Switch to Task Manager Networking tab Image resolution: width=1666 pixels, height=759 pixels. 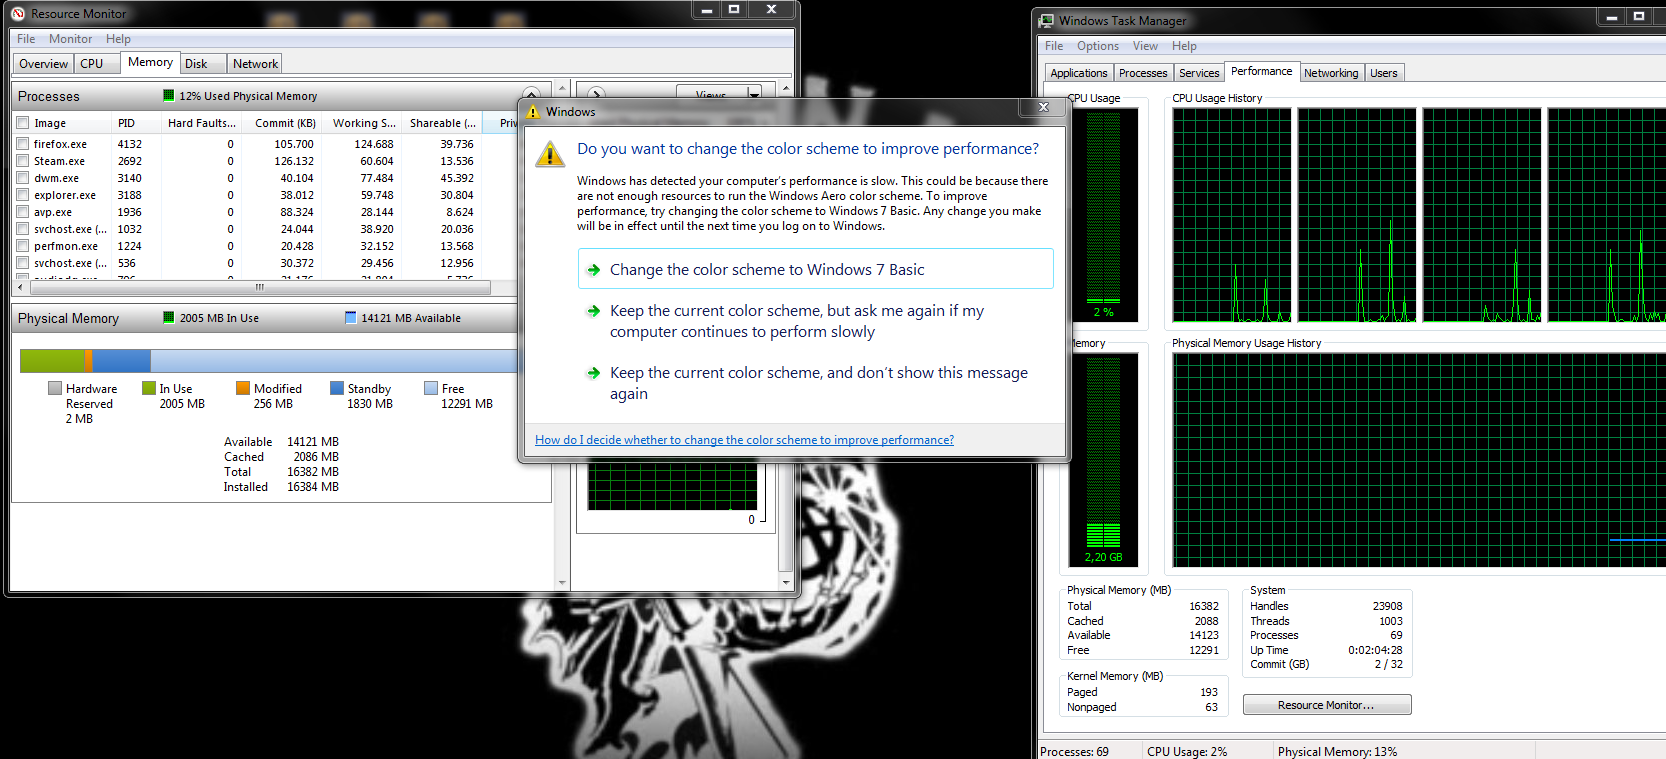click(x=1331, y=73)
